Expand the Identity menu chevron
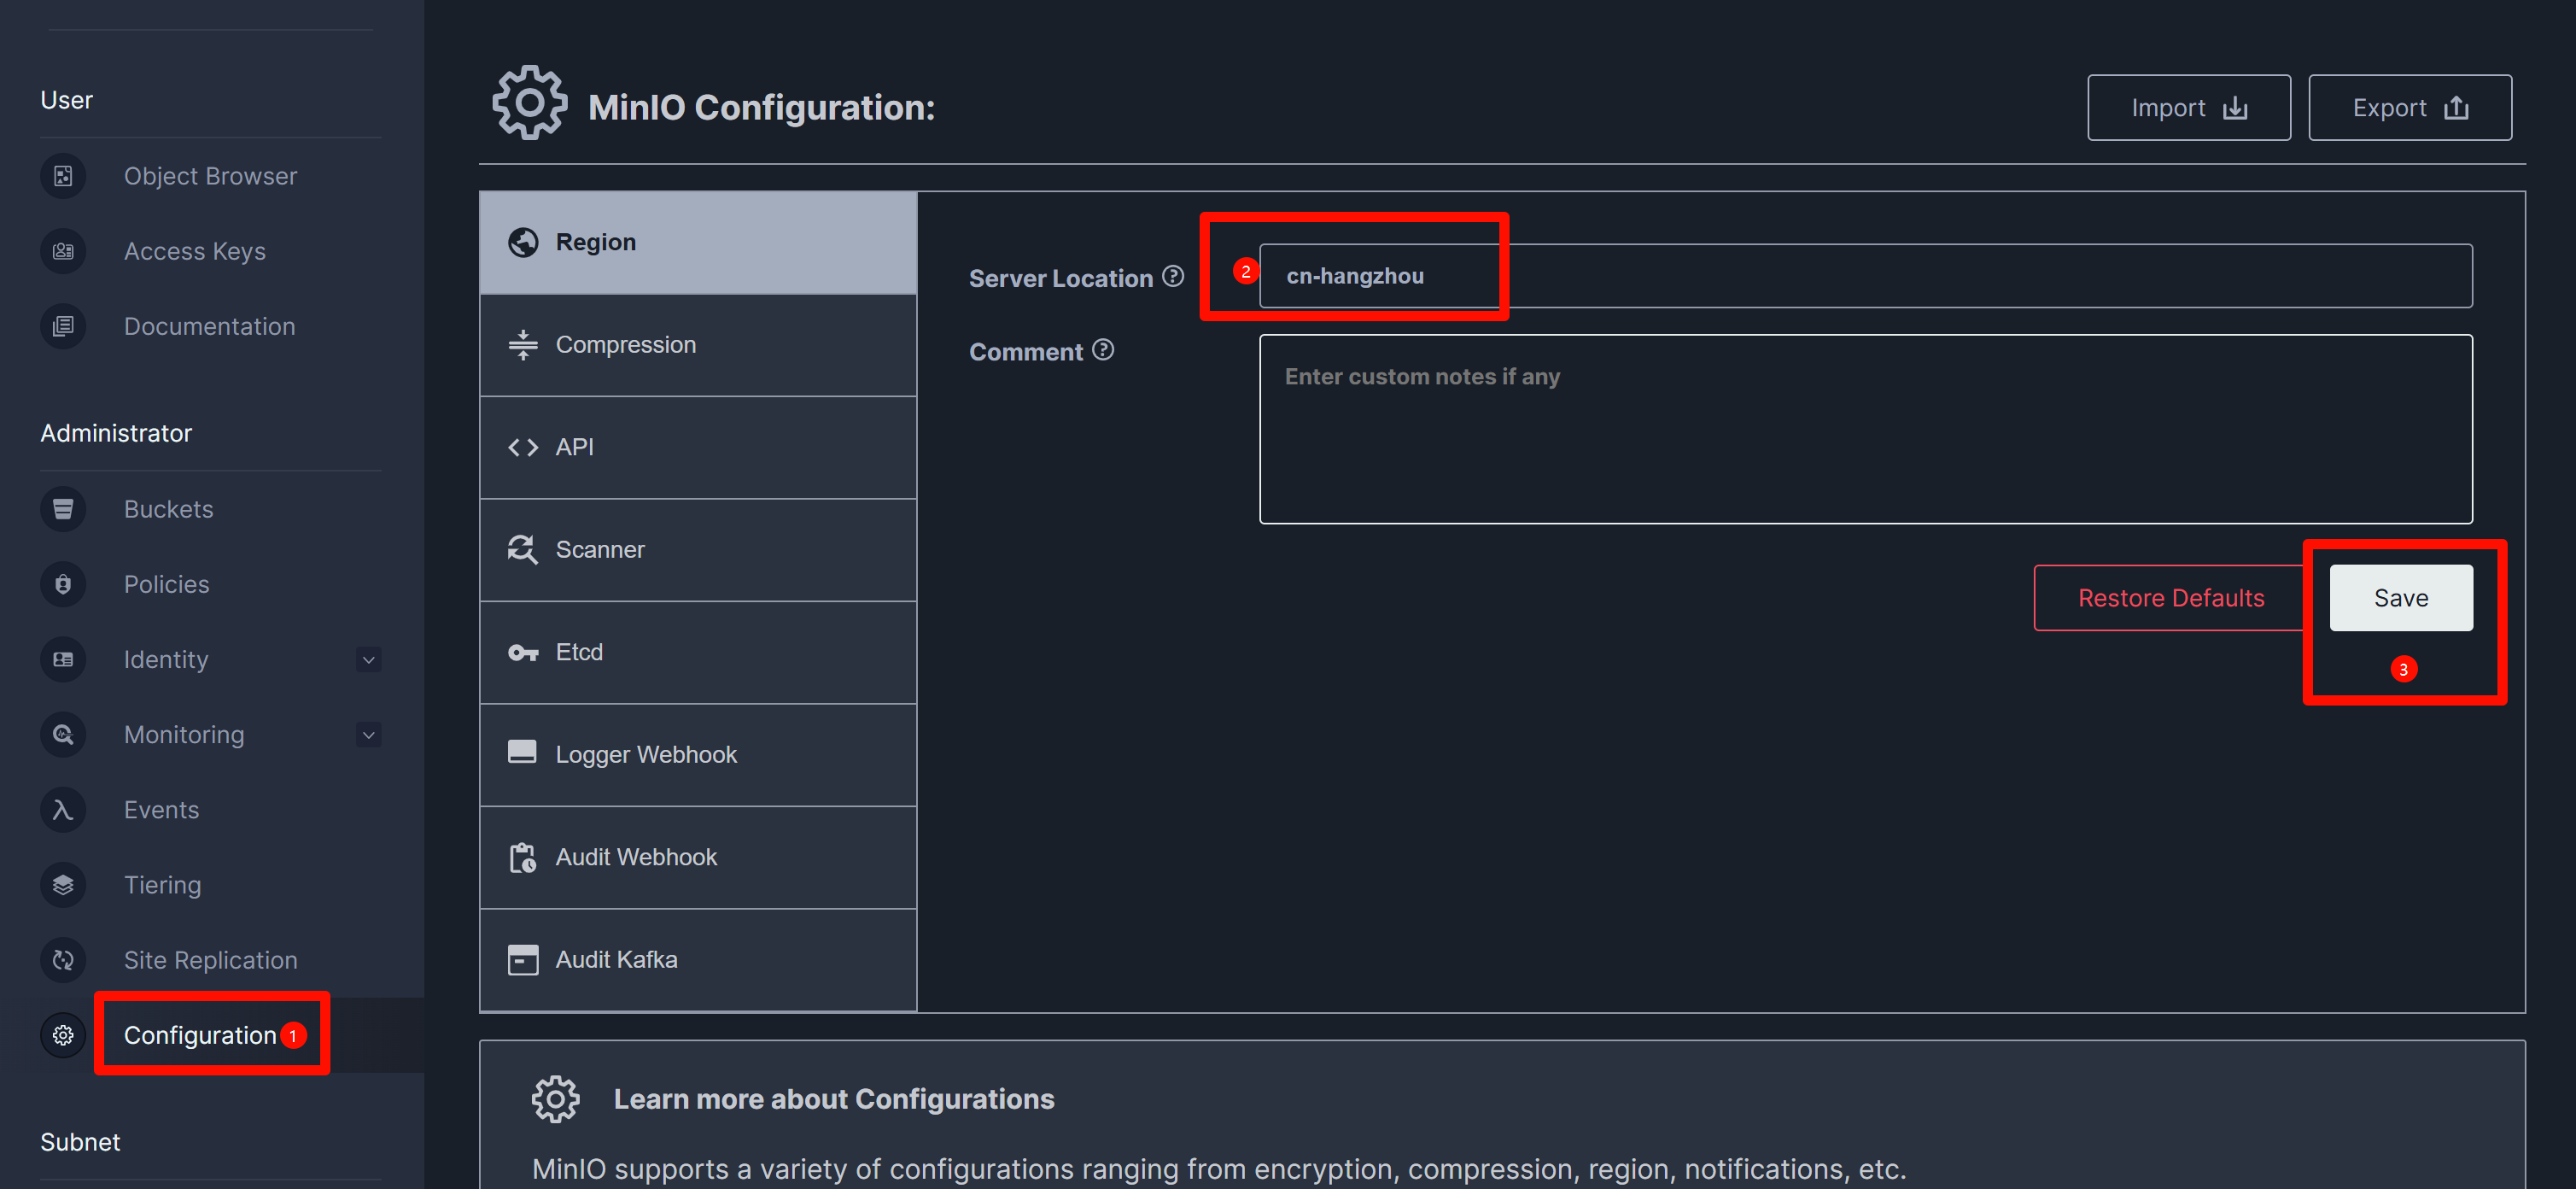Viewport: 2576px width, 1189px height. (368, 660)
